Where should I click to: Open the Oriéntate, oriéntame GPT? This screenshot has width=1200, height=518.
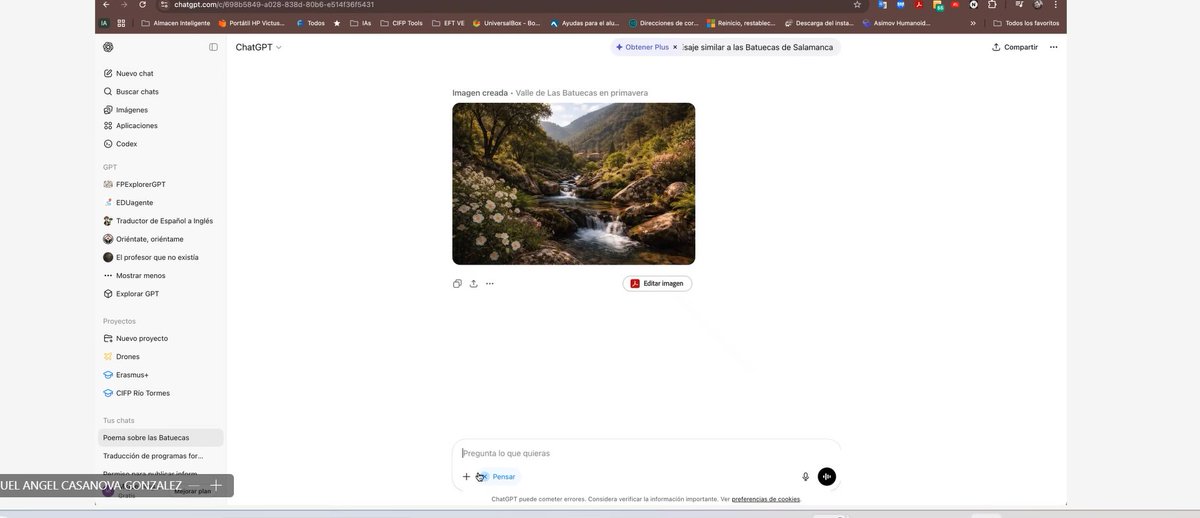149,239
